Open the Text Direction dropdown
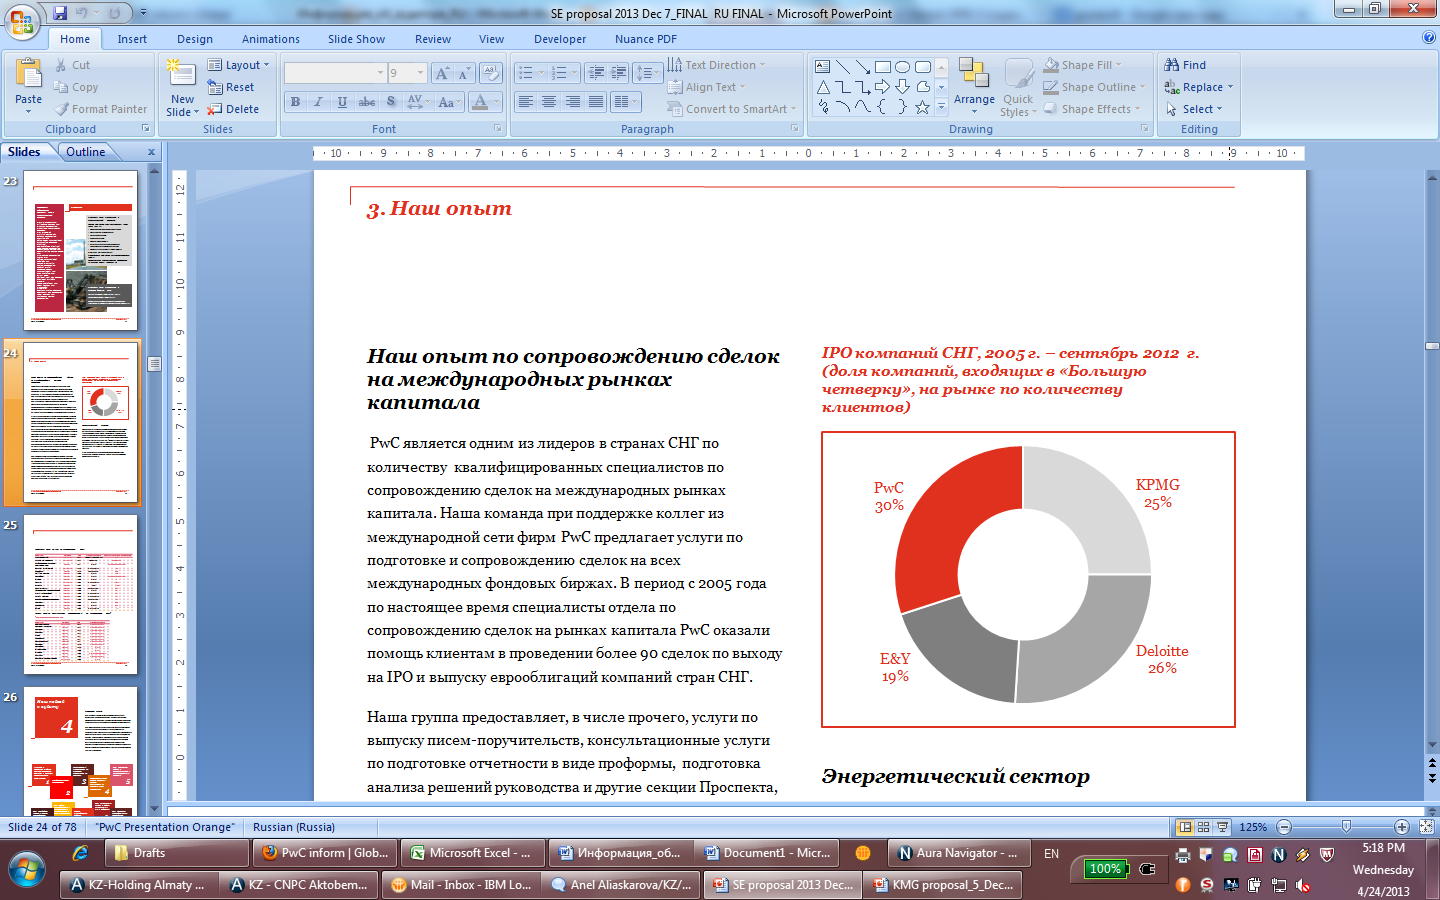Screen dimensions: 1440x900 pyautogui.click(x=716, y=65)
